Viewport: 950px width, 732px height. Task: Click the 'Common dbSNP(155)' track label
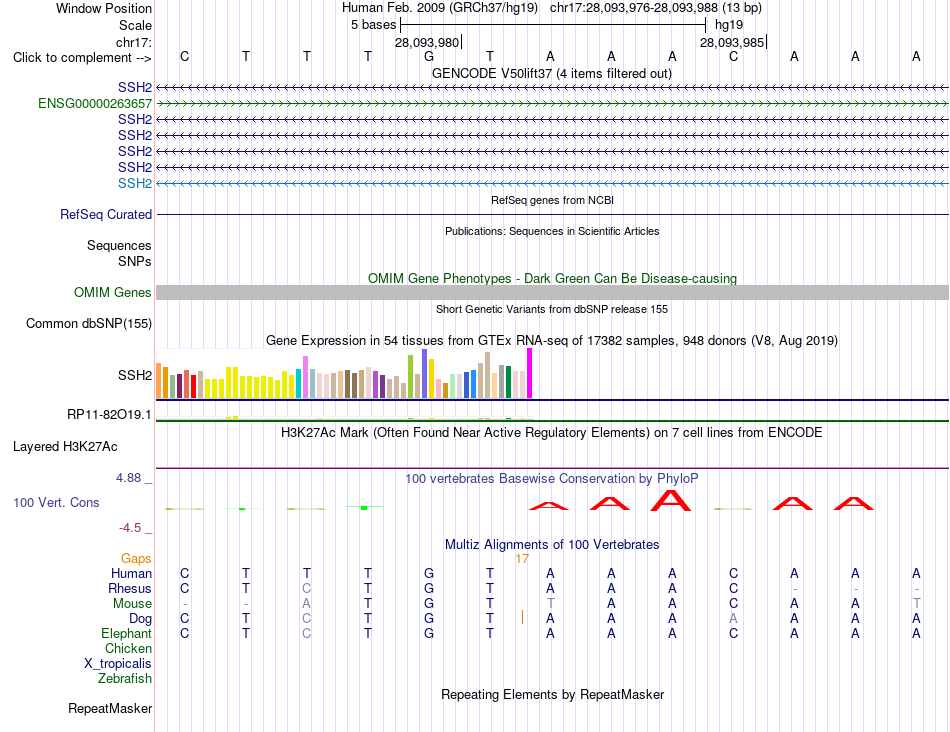[x=89, y=324]
